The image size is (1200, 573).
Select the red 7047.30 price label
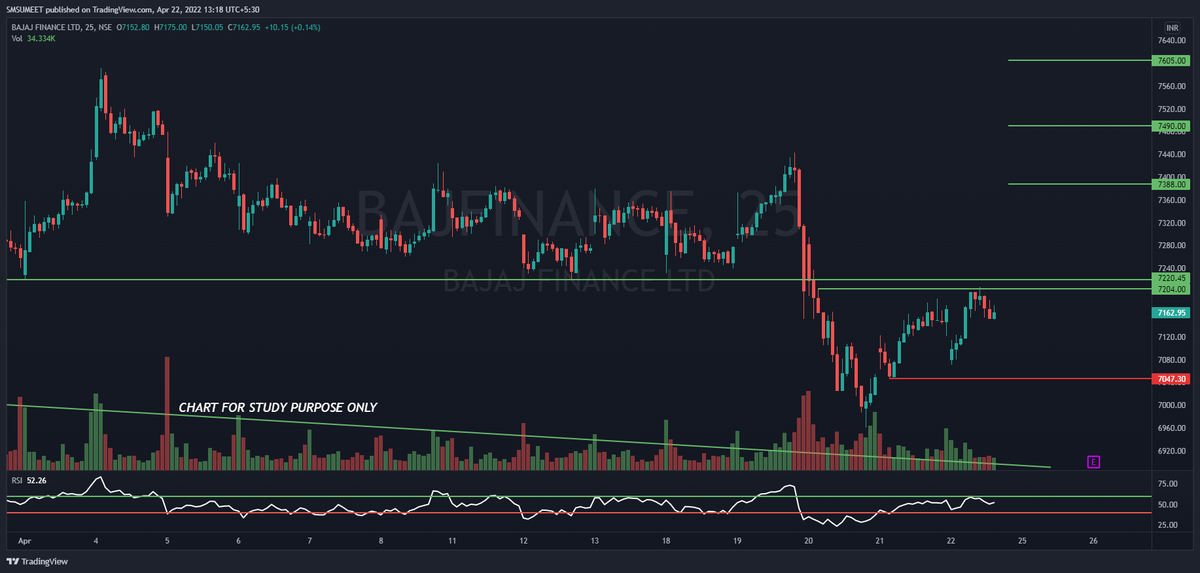tap(1171, 379)
